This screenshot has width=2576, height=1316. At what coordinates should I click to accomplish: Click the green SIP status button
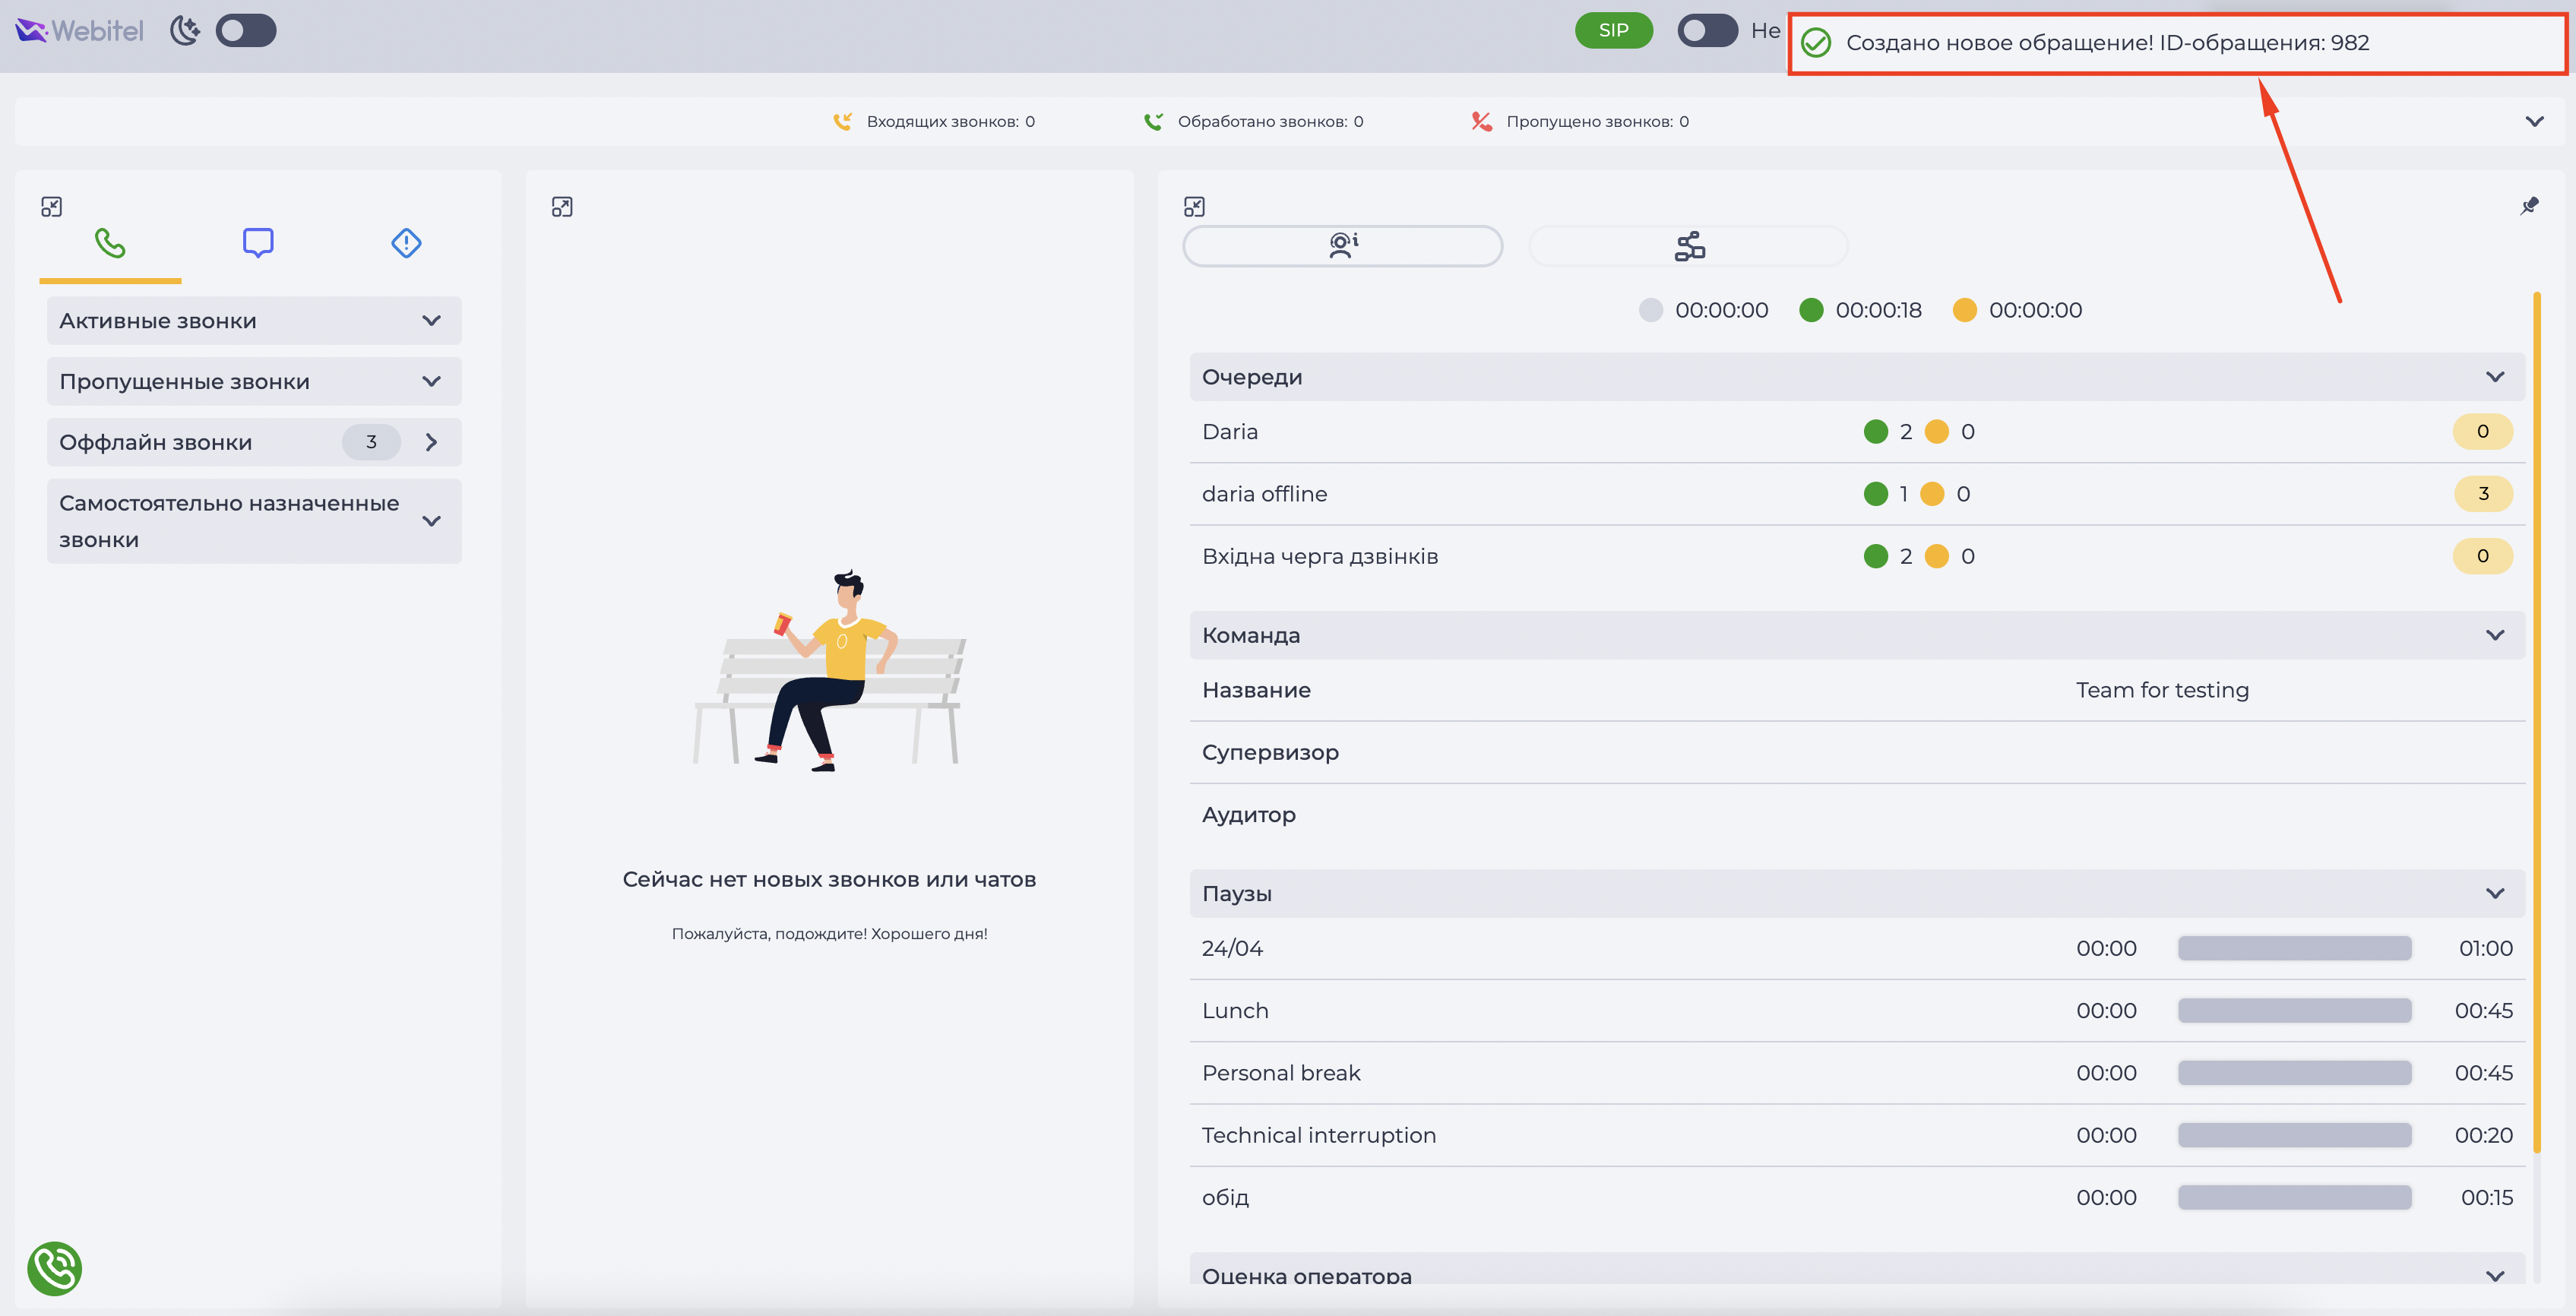click(1613, 30)
